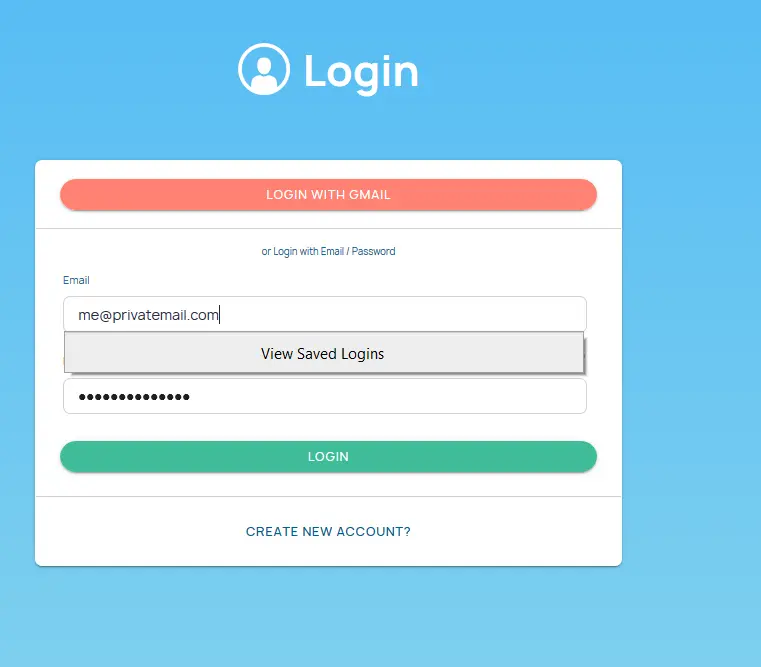Click the Login heading text

click(x=361, y=72)
